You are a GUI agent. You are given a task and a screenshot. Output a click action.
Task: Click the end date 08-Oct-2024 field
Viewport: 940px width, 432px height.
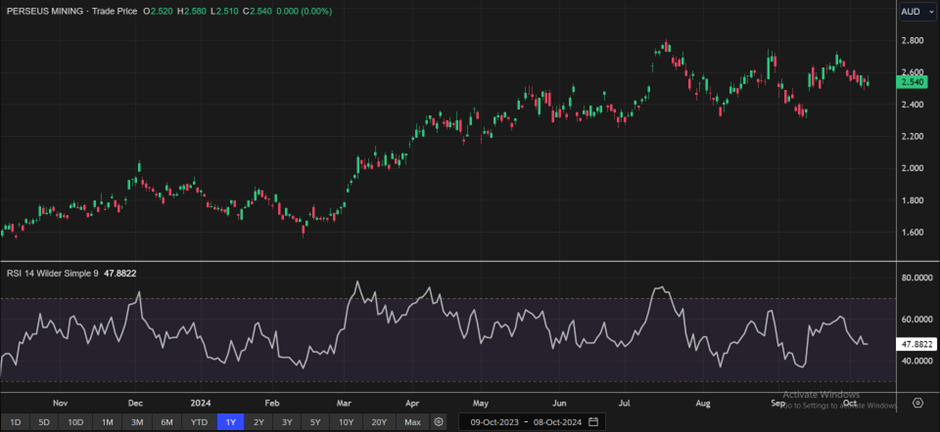(556, 422)
